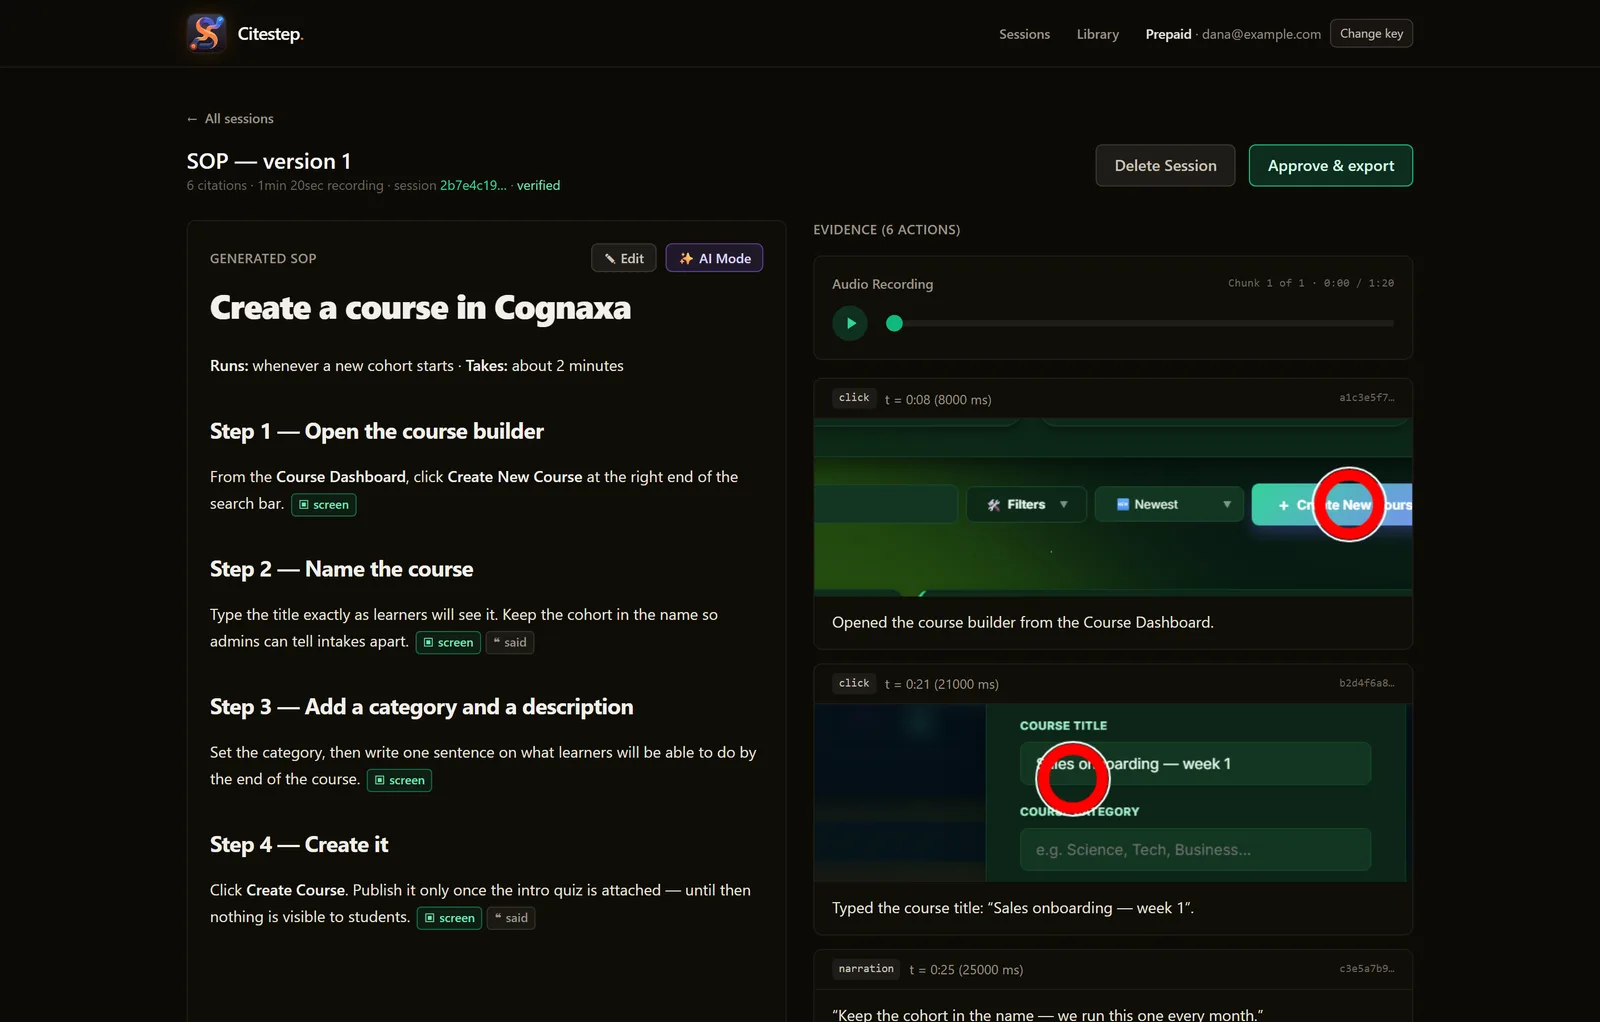1600x1022 pixels.
Task: Click the said citation in Step 2
Action: 510,642
